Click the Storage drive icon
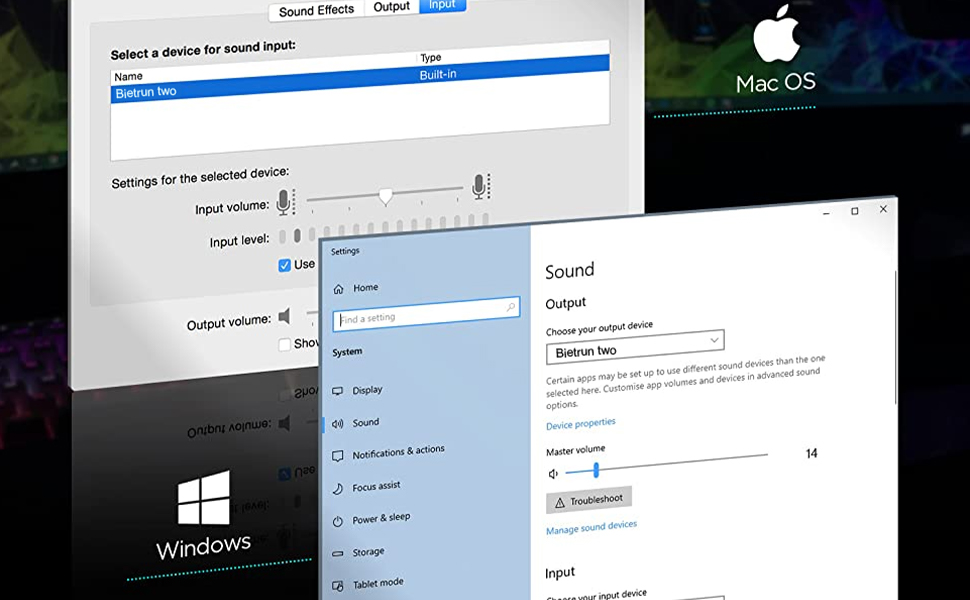 tap(338, 553)
